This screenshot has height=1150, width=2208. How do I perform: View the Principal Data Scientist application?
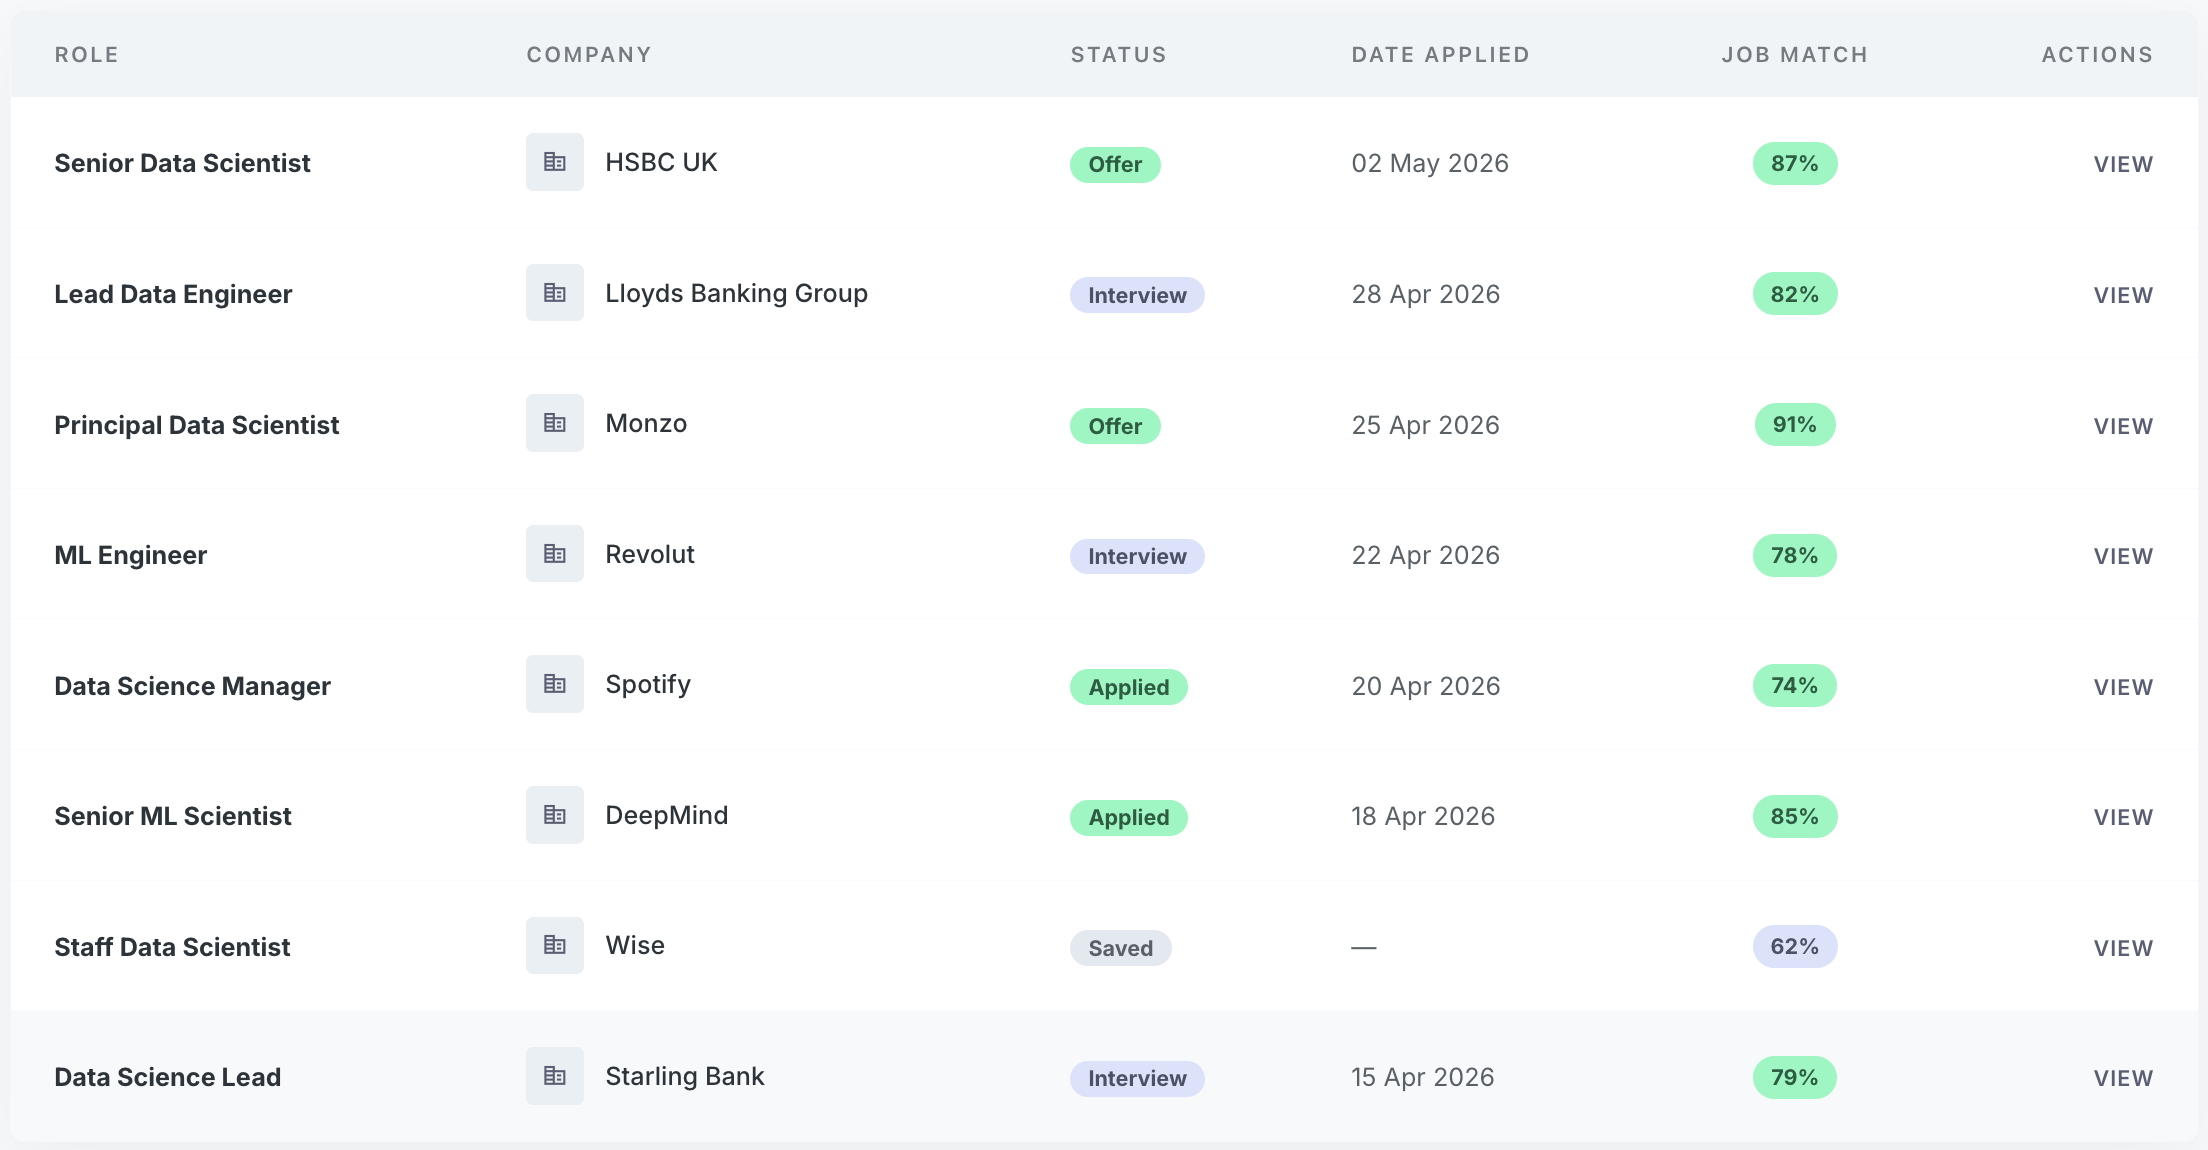[x=2123, y=426]
